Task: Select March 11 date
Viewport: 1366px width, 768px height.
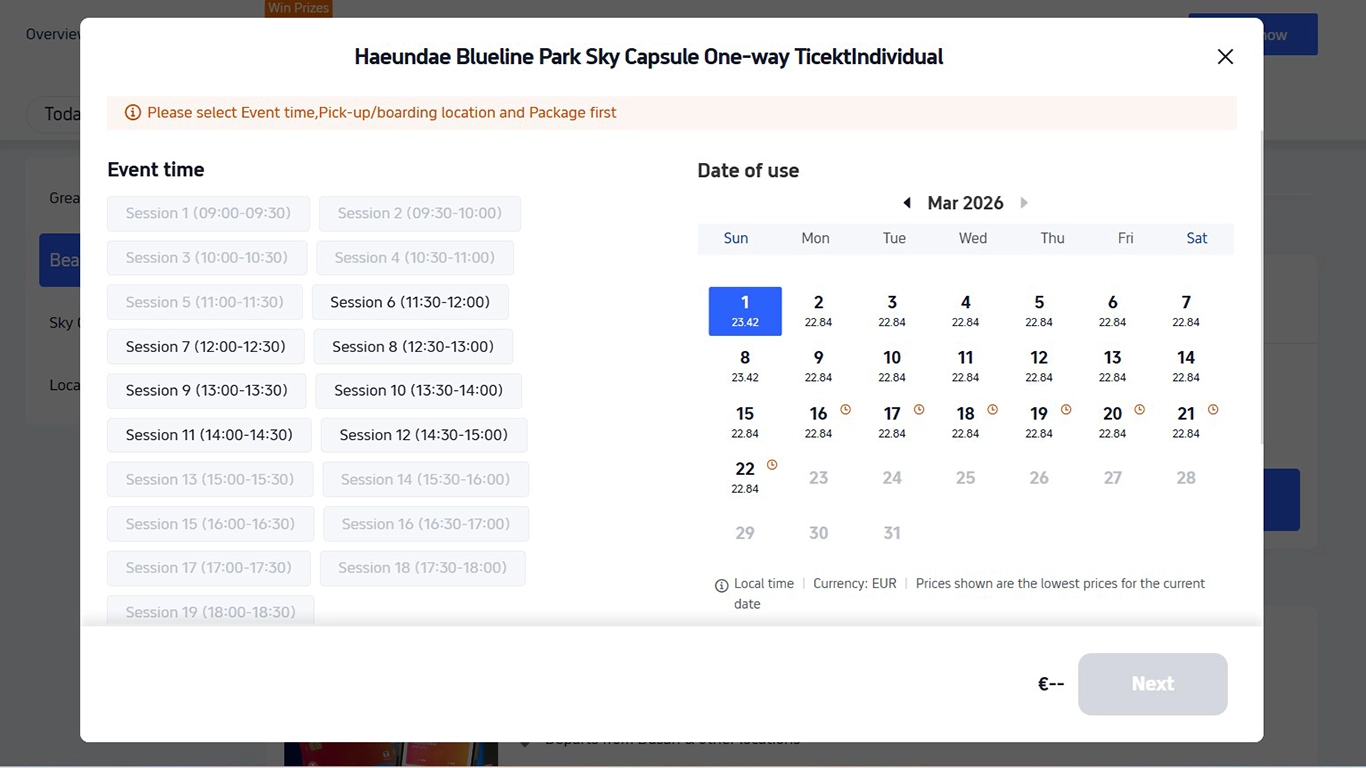Action: (966, 366)
